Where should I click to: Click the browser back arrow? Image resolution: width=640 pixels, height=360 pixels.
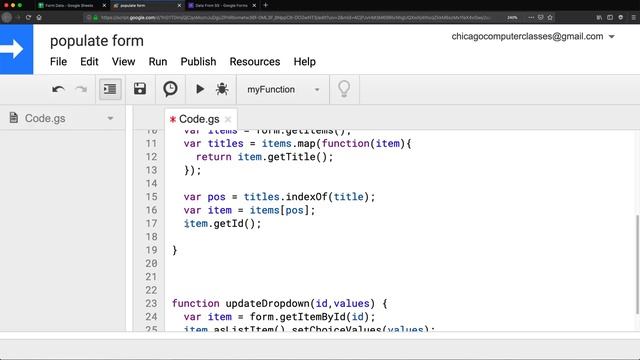tap(7, 18)
